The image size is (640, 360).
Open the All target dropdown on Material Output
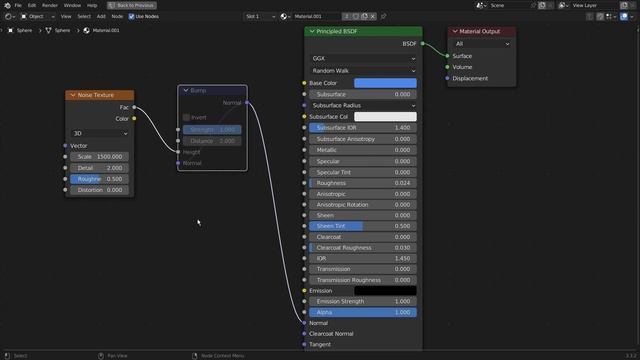pyautogui.click(x=482, y=44)
